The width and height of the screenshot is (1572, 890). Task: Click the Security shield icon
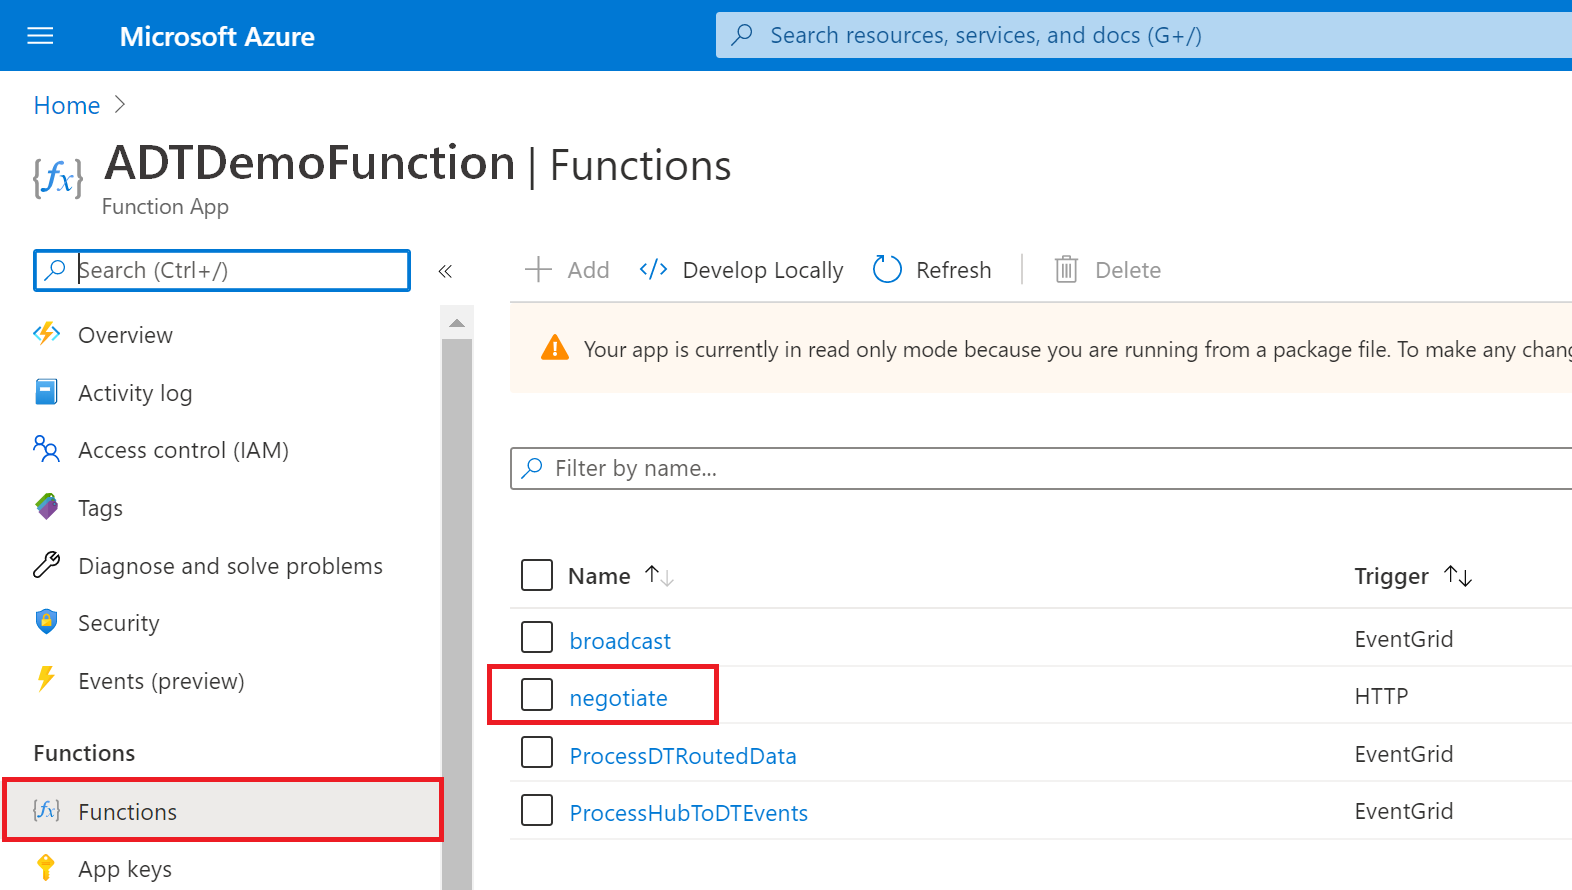click(47, 622)
